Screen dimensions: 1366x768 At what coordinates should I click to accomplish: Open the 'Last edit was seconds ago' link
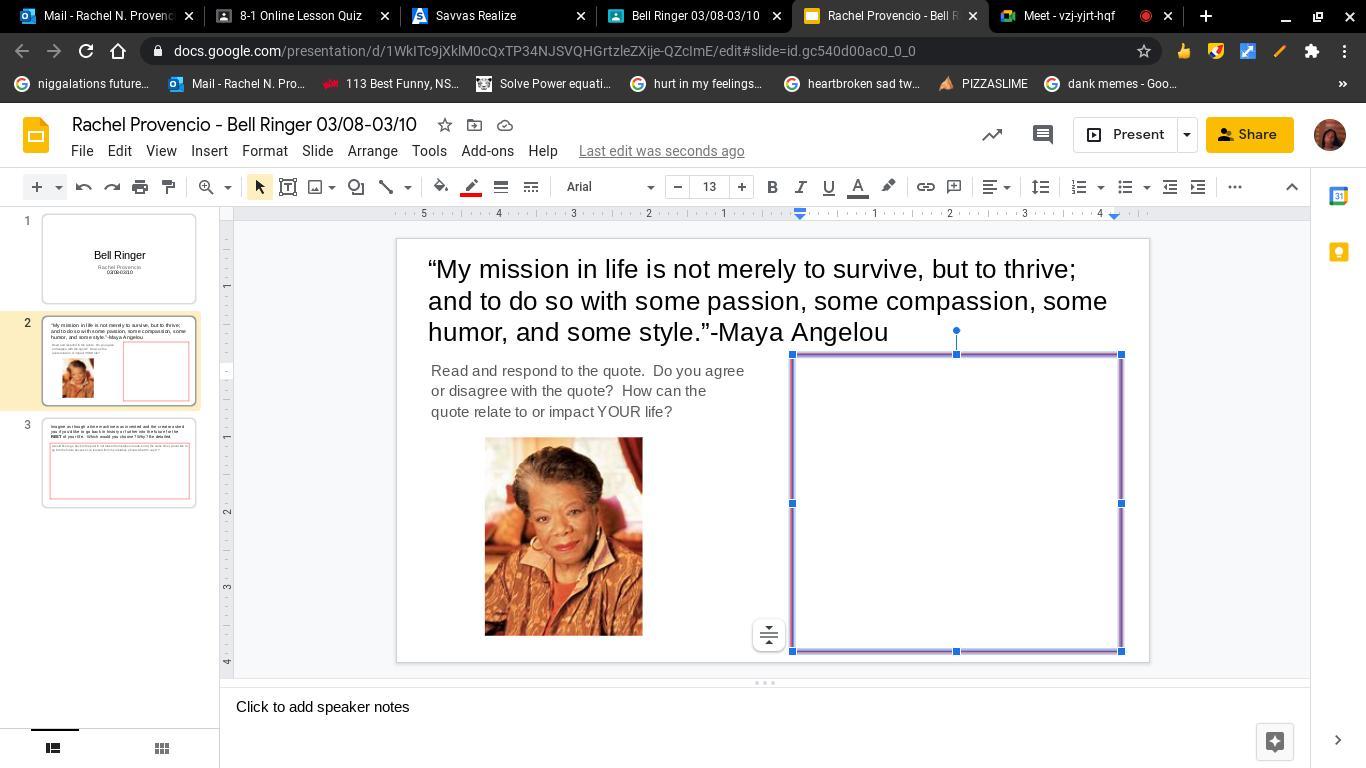(661, 151)
